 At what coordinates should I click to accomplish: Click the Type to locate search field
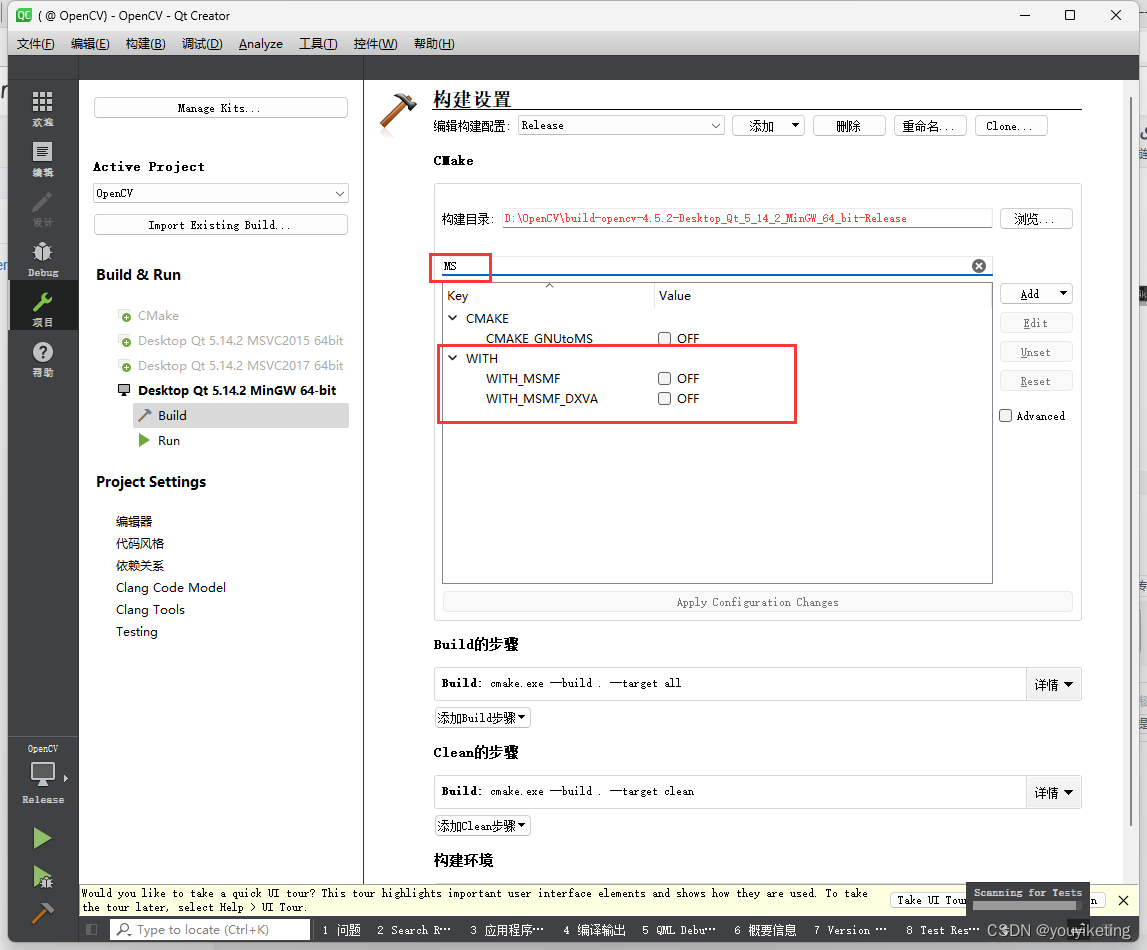pos(210,930)
